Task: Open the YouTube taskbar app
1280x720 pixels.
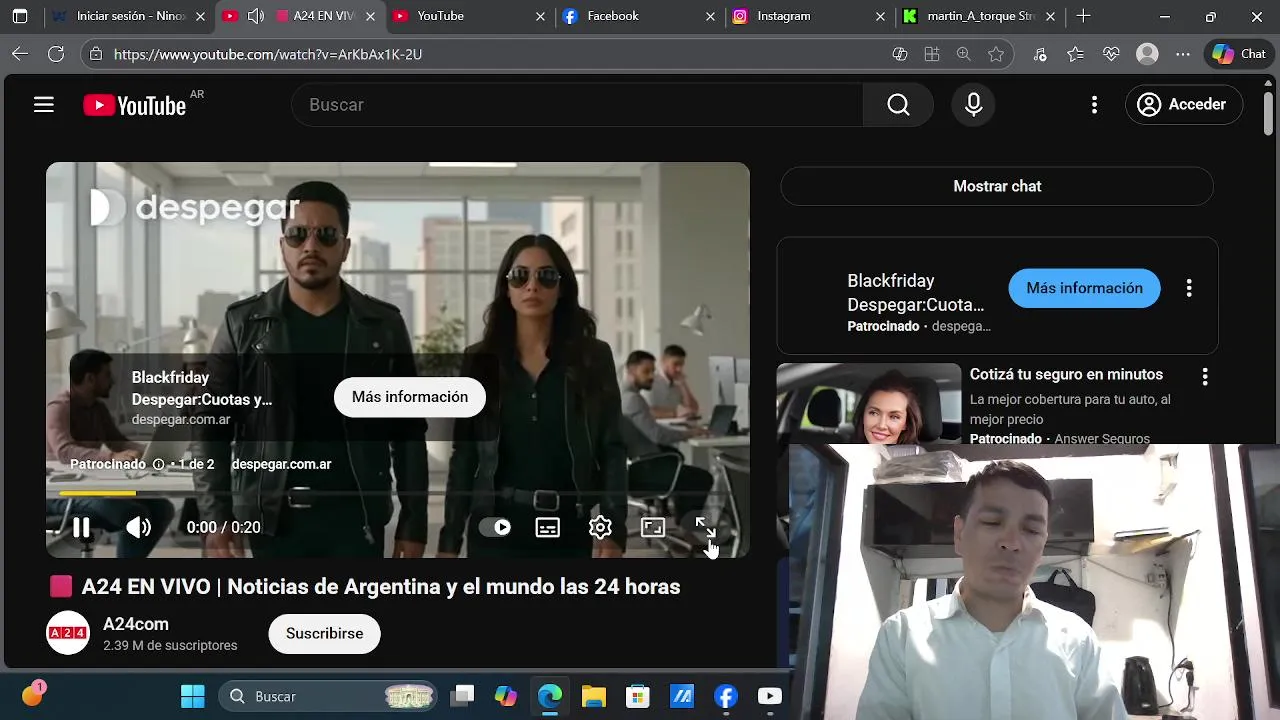Action: [770, 696]
